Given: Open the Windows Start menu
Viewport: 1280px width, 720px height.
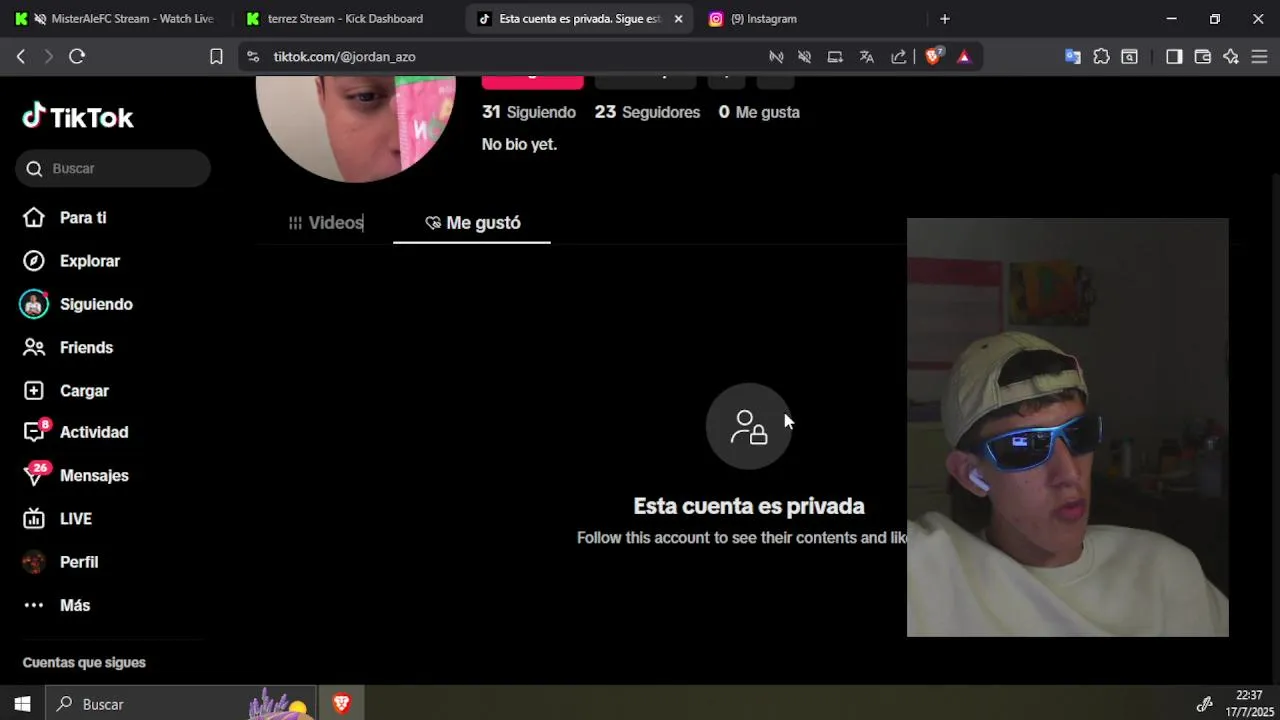Looking at the screenshot, I should [x=22, y=704].
